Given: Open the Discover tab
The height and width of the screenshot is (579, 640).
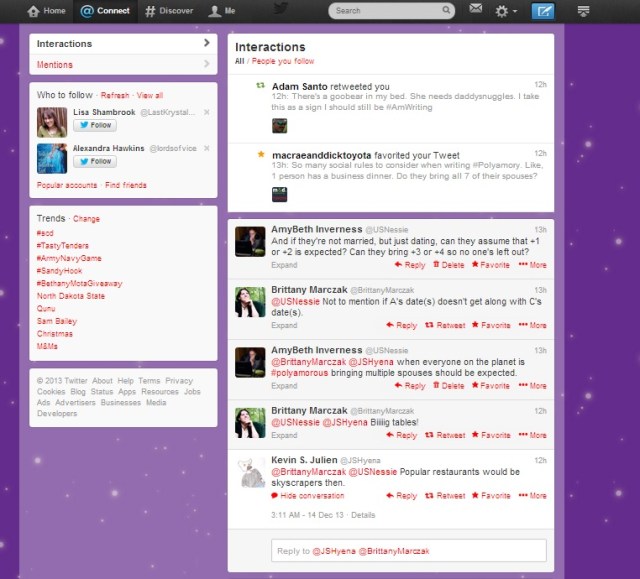Looking at the screenshot, I should (x=169, y=11).
